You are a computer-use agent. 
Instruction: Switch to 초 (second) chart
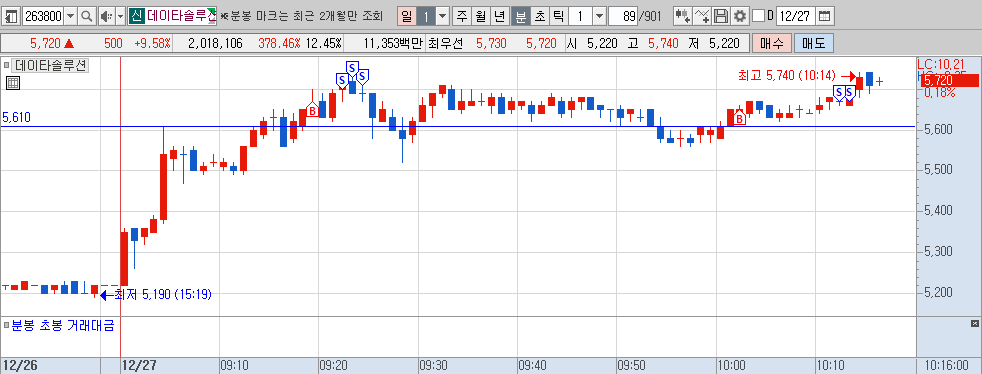(539, 16)
